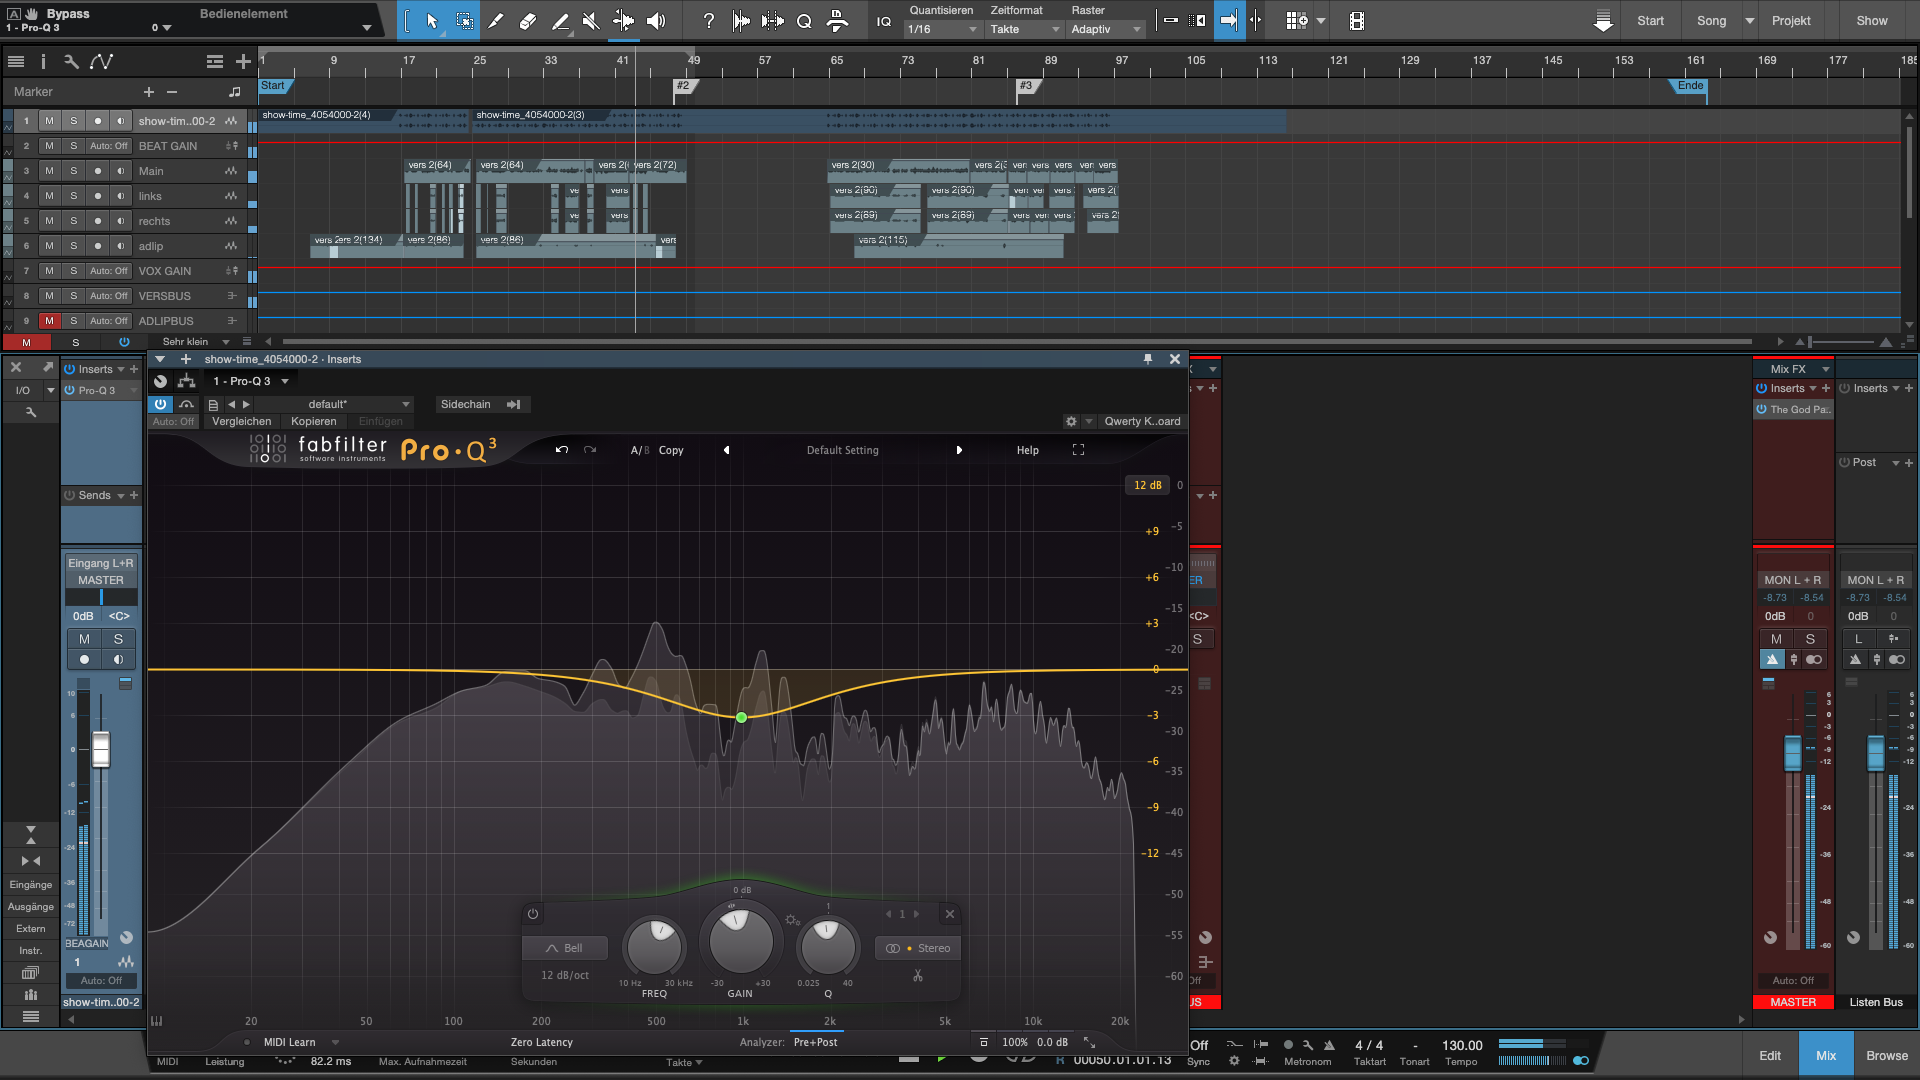This screenshot has width=1920, height=1080.
Task: Mute the Main track
Action: pyautogui.click(x=49, y=171)
